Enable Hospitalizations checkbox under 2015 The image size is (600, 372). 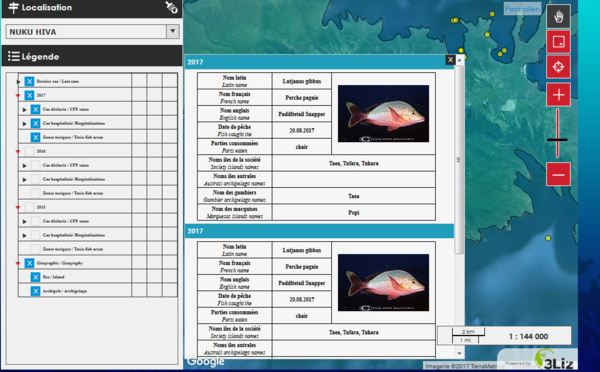36,235
